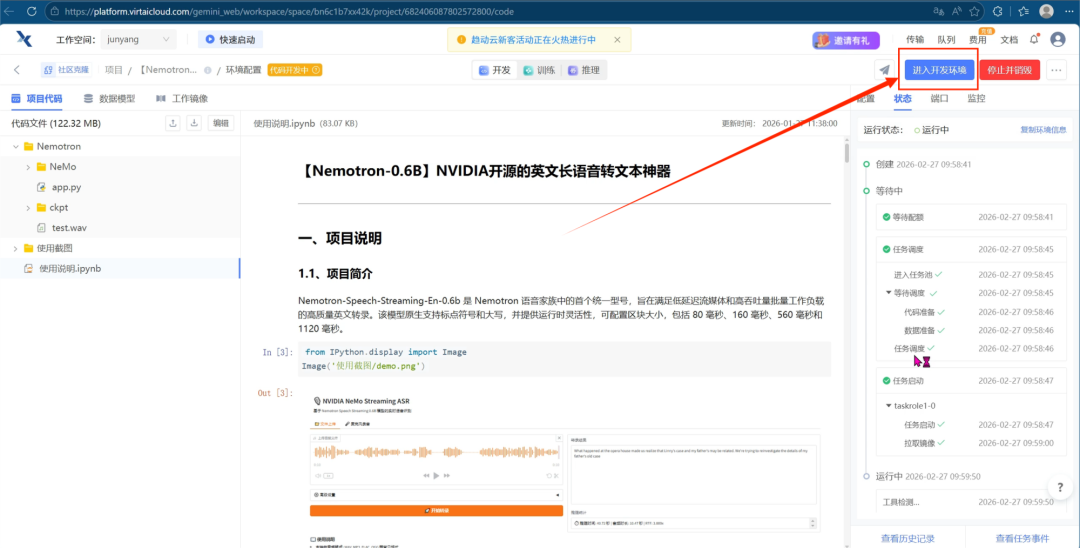Select the 项目代码 tab
1080x548 pixels.
(x=37, y=98)
